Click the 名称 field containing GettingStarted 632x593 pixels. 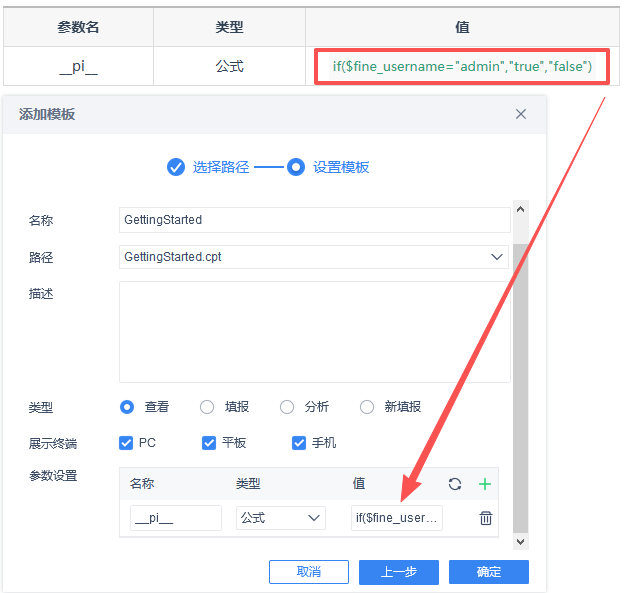coord(314,220)
